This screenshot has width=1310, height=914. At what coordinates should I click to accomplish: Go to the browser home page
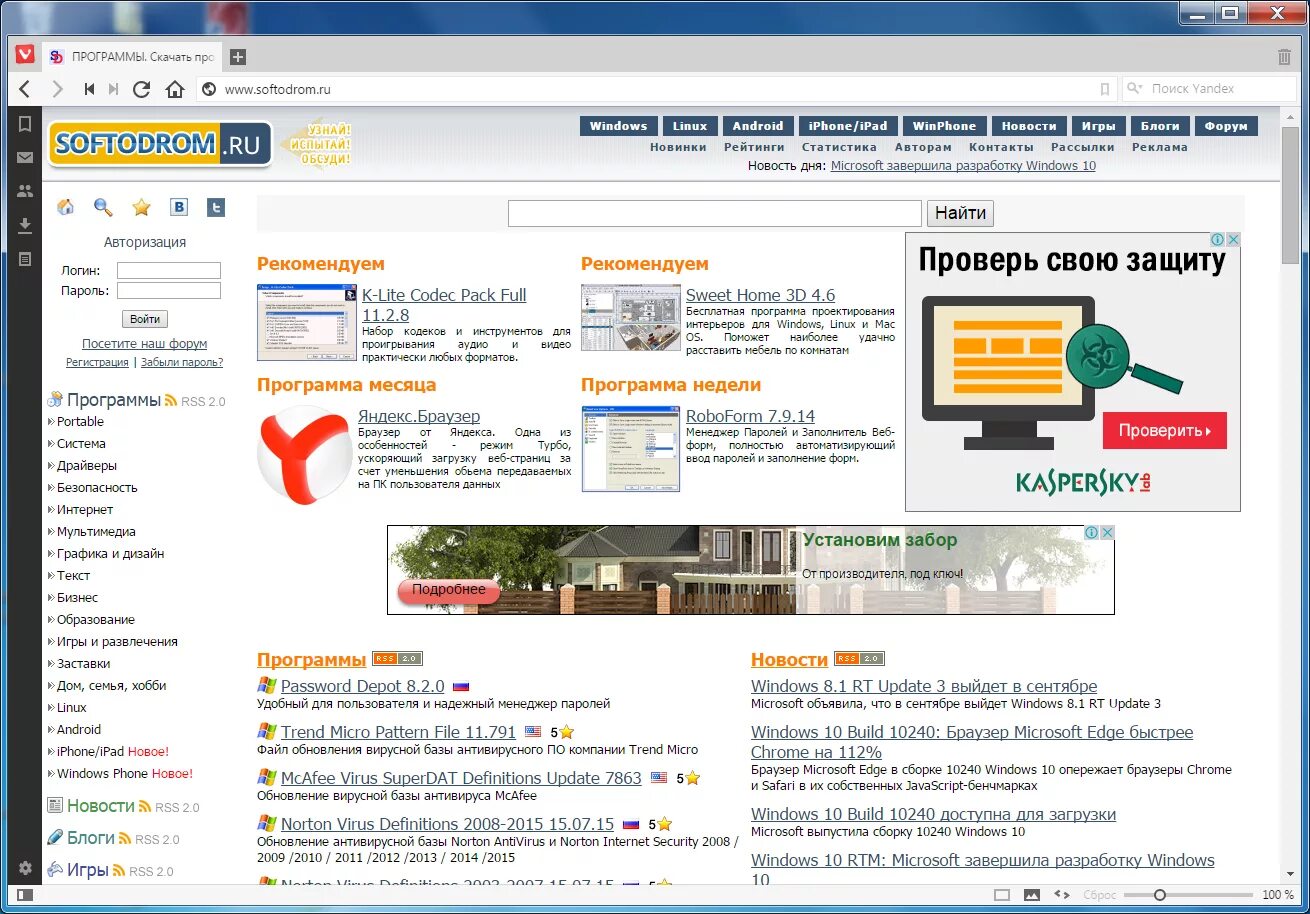[175, 89]
